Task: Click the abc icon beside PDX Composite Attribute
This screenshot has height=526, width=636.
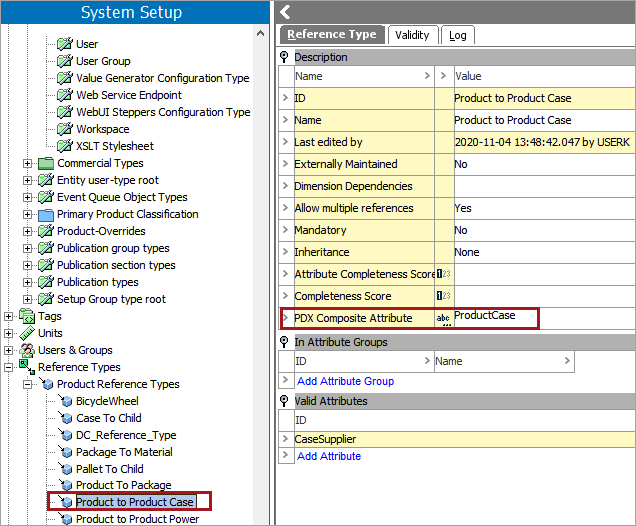Action: [443, 318]
